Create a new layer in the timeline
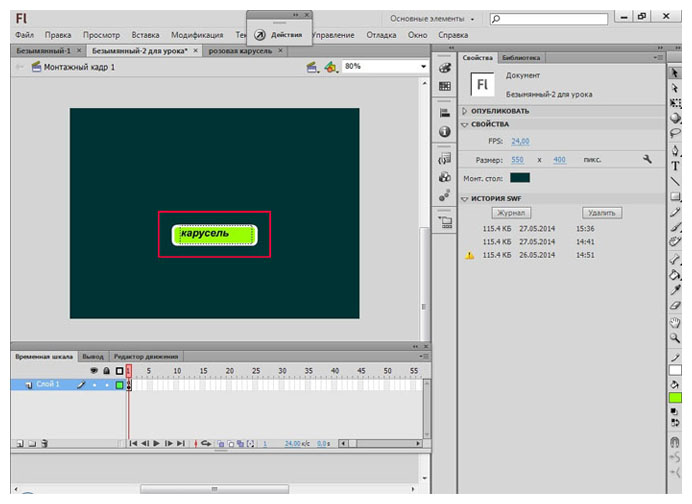Image resolution: width=692 pixels, height=504 pixels. click(19, 443)
